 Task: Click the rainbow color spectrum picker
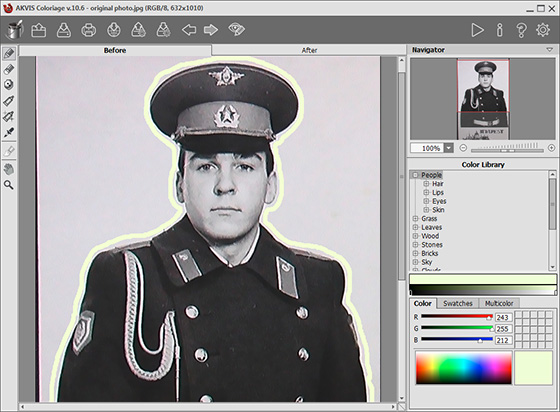pyautogui.click(x=464, y=368)
